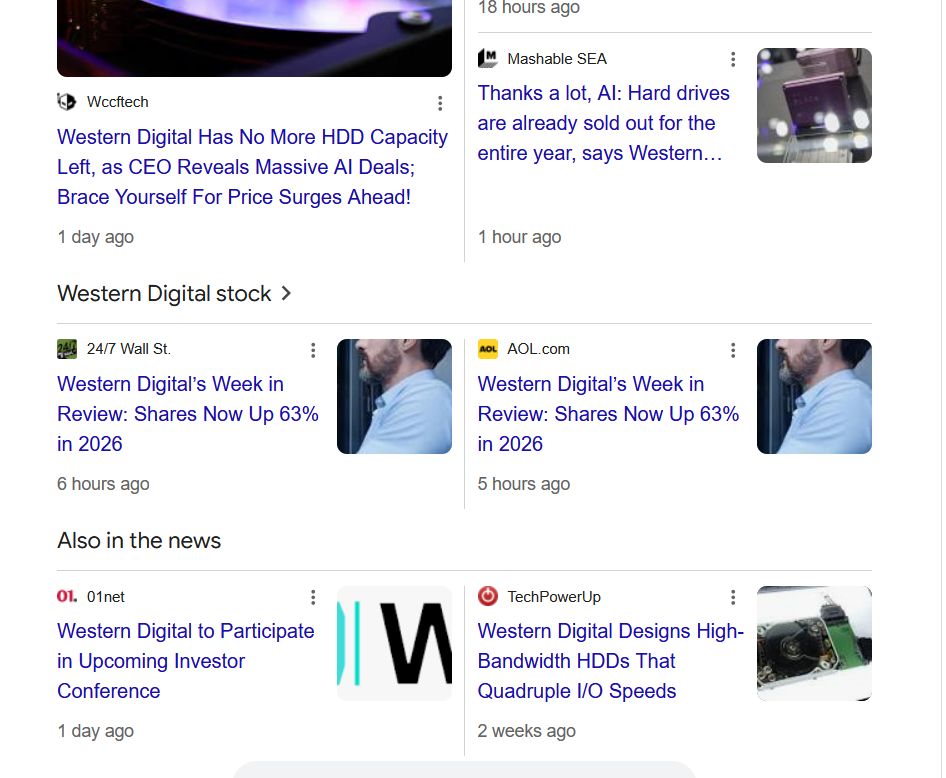
Task: Click the rounded bar below the news
Action: 465,770
